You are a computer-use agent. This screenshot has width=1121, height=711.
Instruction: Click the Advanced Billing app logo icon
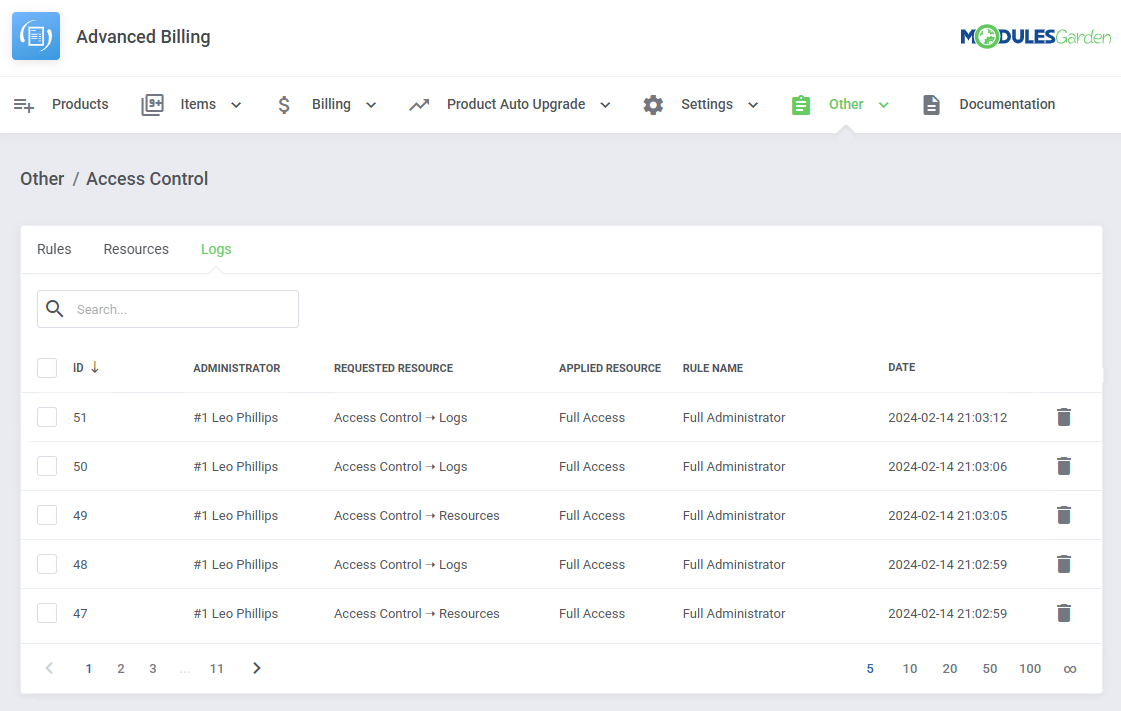click(x=36, y=36)
